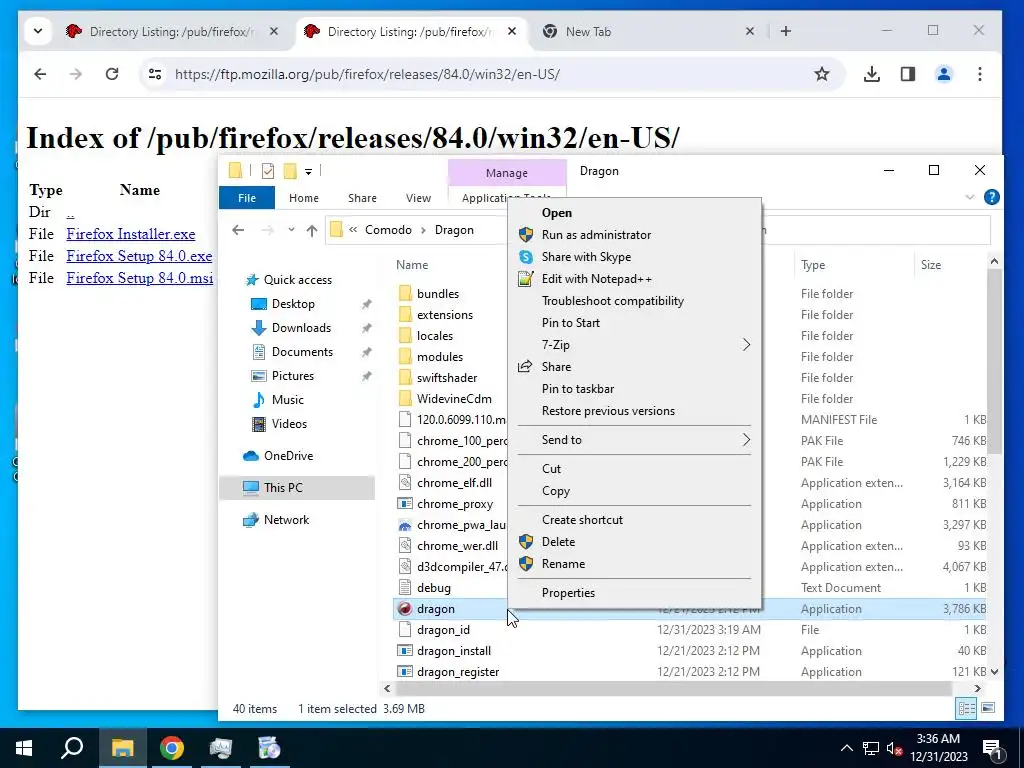Expand the ribbon using chevron
The width and height of the screenshot is (1024, 768).
click(x=970, y=197)
